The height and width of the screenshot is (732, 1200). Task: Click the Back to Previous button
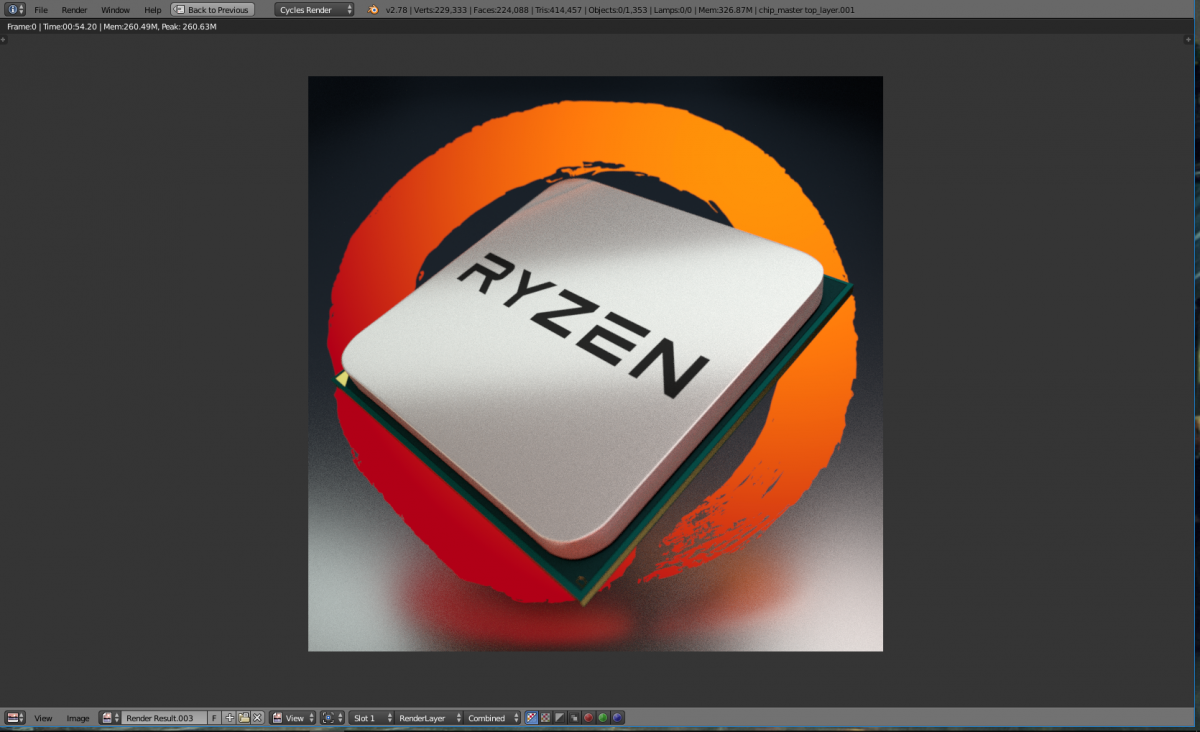coord(212,10)
